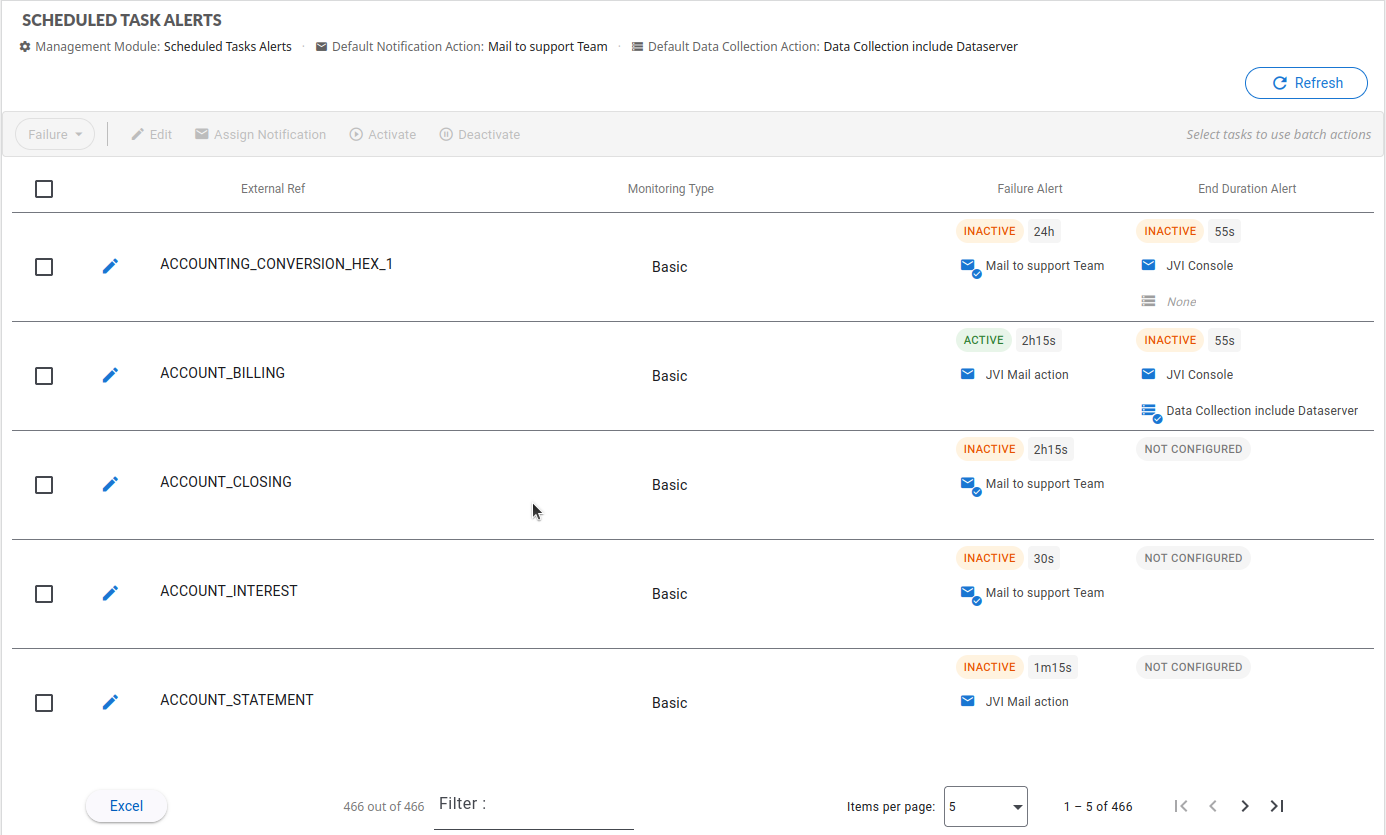
Task: Open edit pencil for ACCOUNT_CLOSING
Action: (110, 484)
